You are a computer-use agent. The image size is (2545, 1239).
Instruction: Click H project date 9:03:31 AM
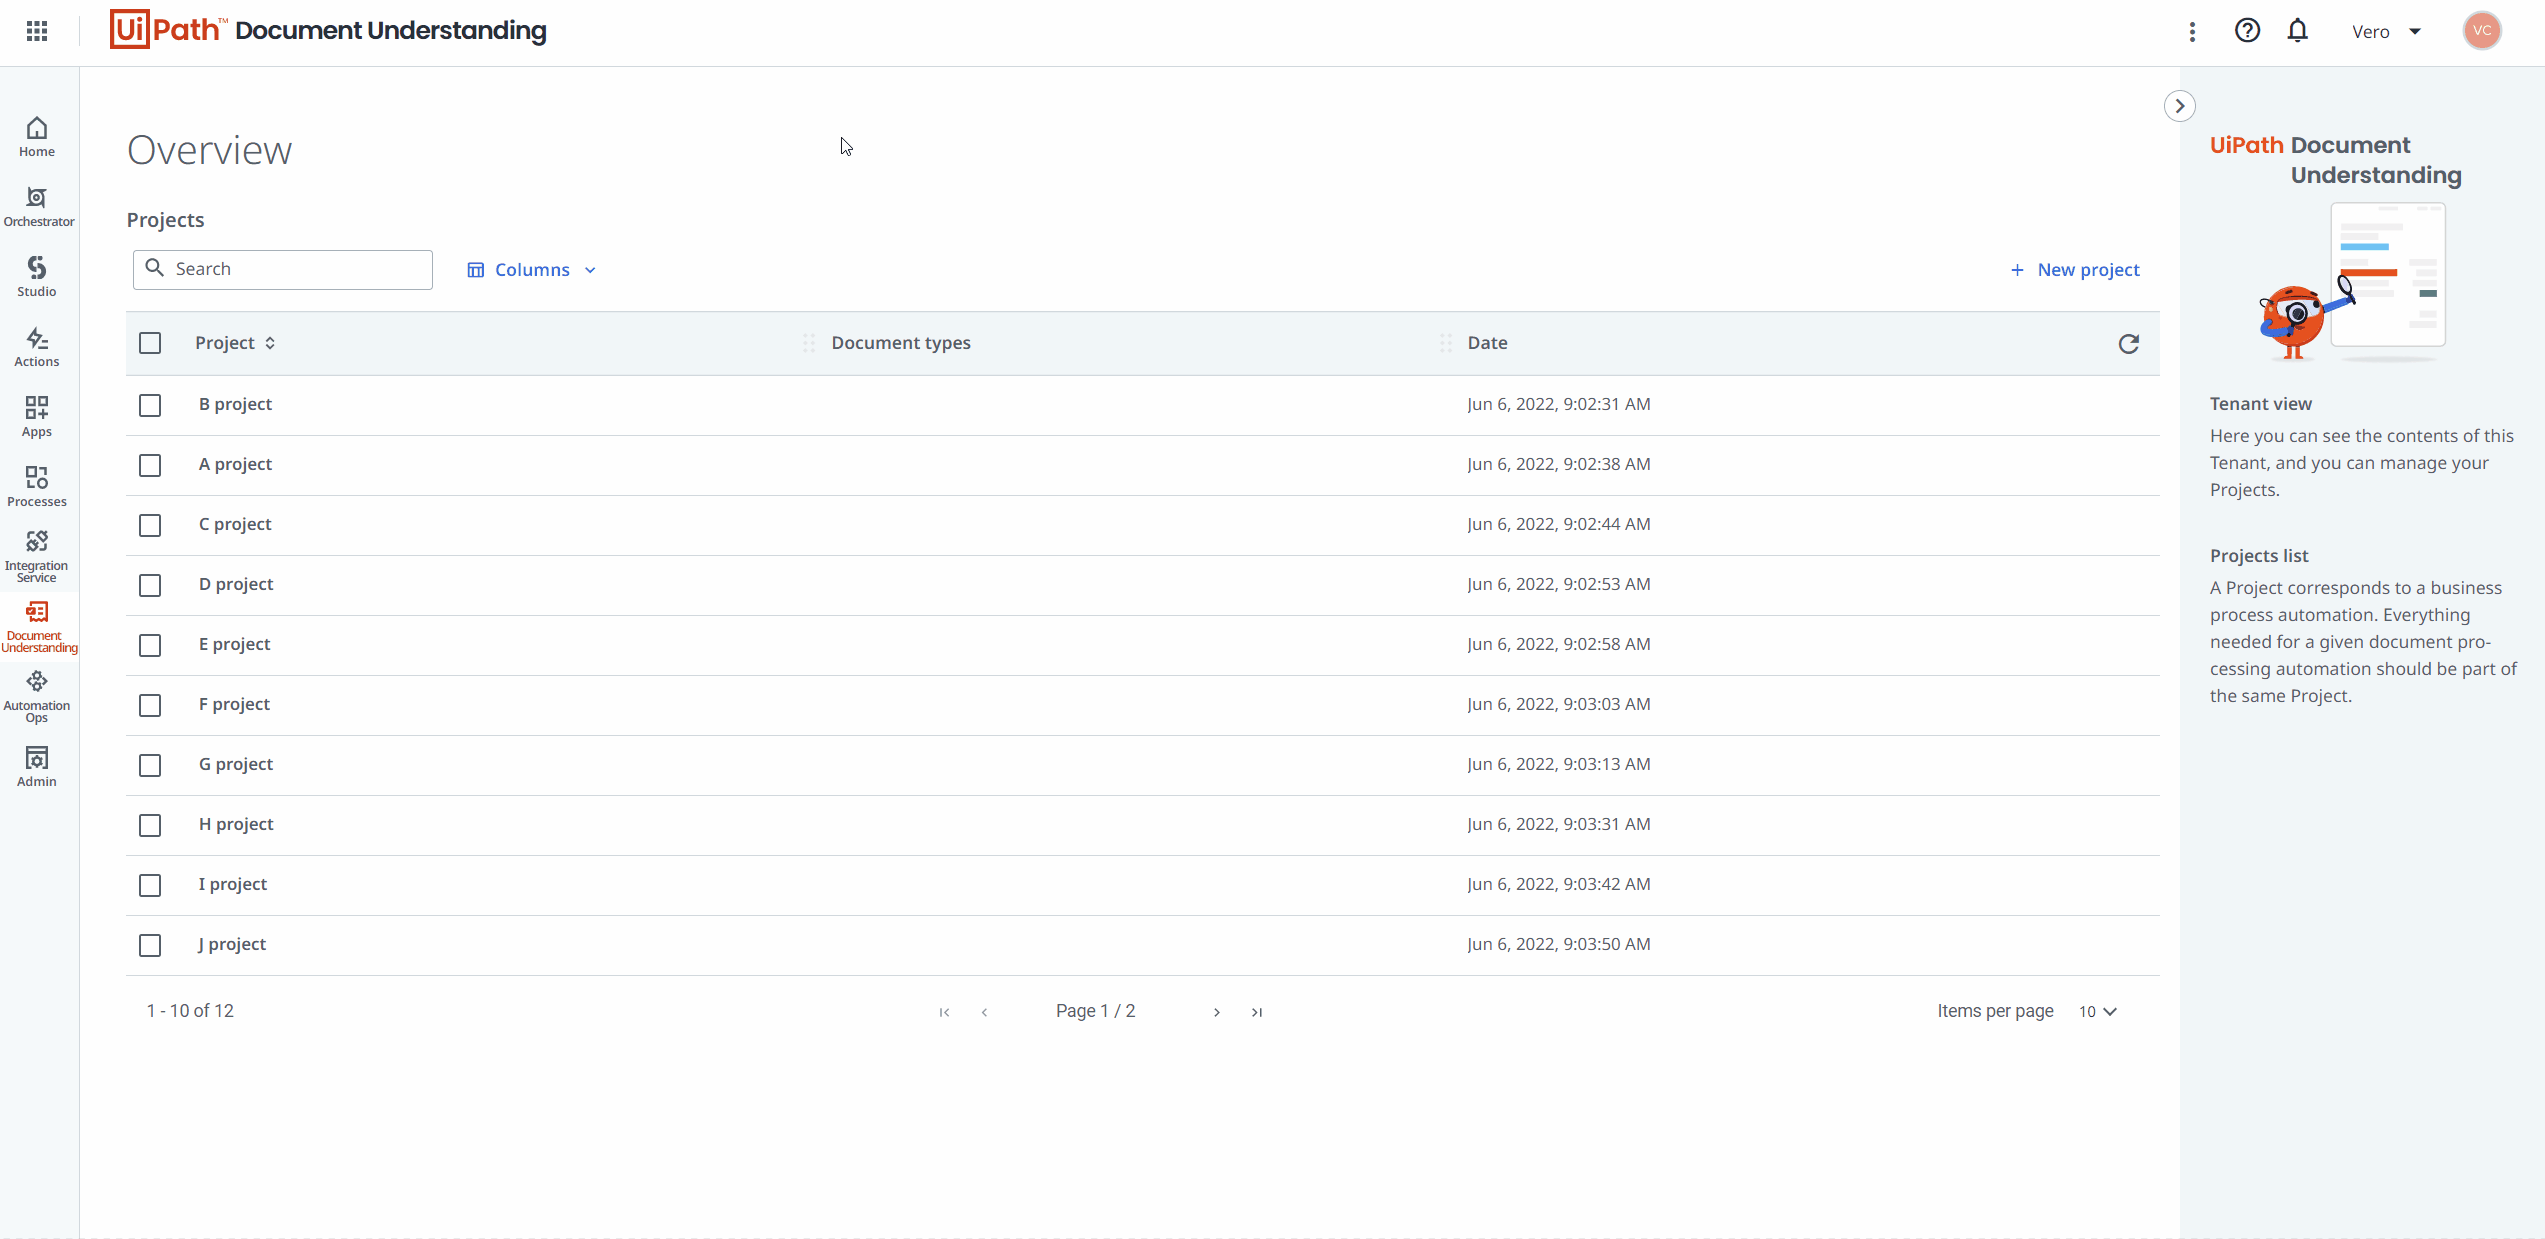click(x=1559, y=824)
